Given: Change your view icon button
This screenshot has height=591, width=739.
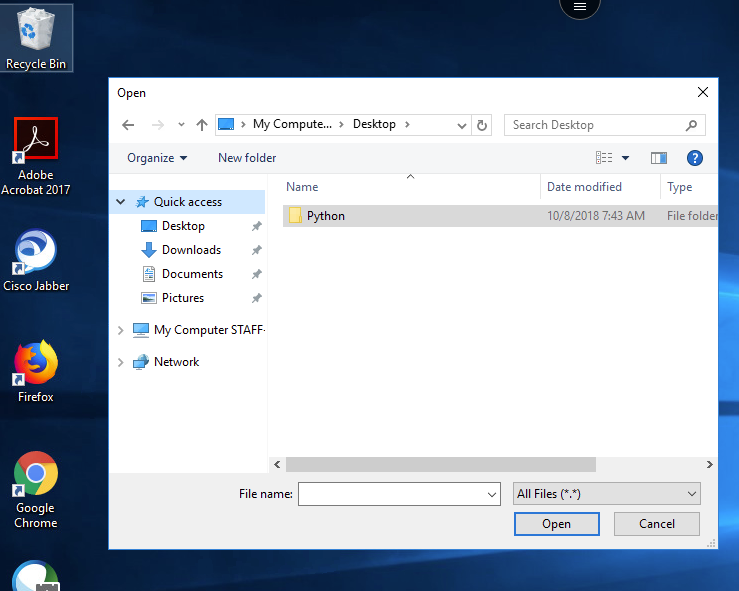Looking at the screenshot, I should 604,158.
